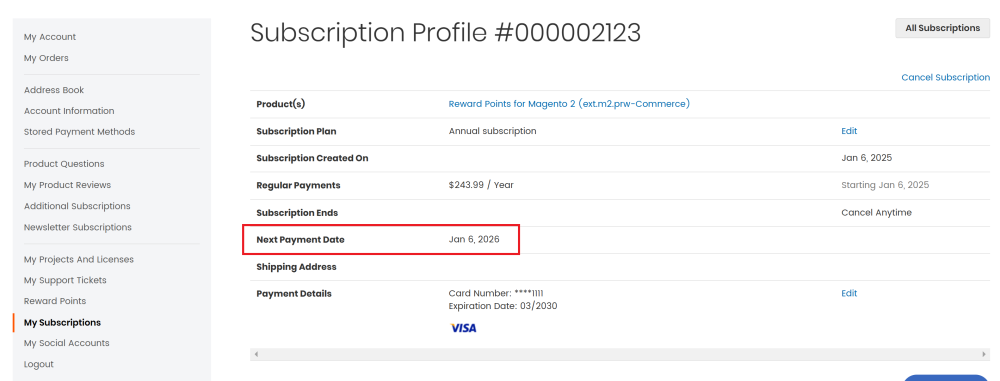The height and width of the screenshot is (381, 1000).
Task: Click the horizontal scrollbar track
Action: [x=620, y=354]
